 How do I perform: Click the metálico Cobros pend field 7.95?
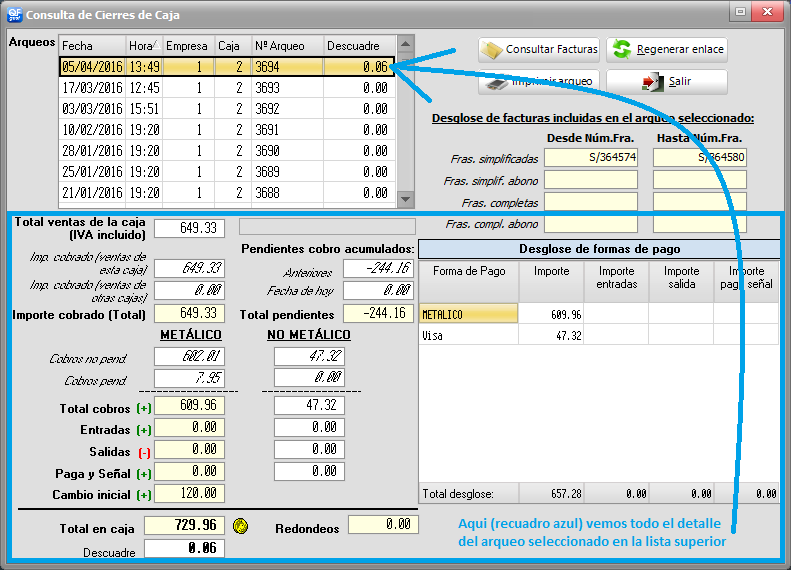pyautogui.click(x=189, y=378)
